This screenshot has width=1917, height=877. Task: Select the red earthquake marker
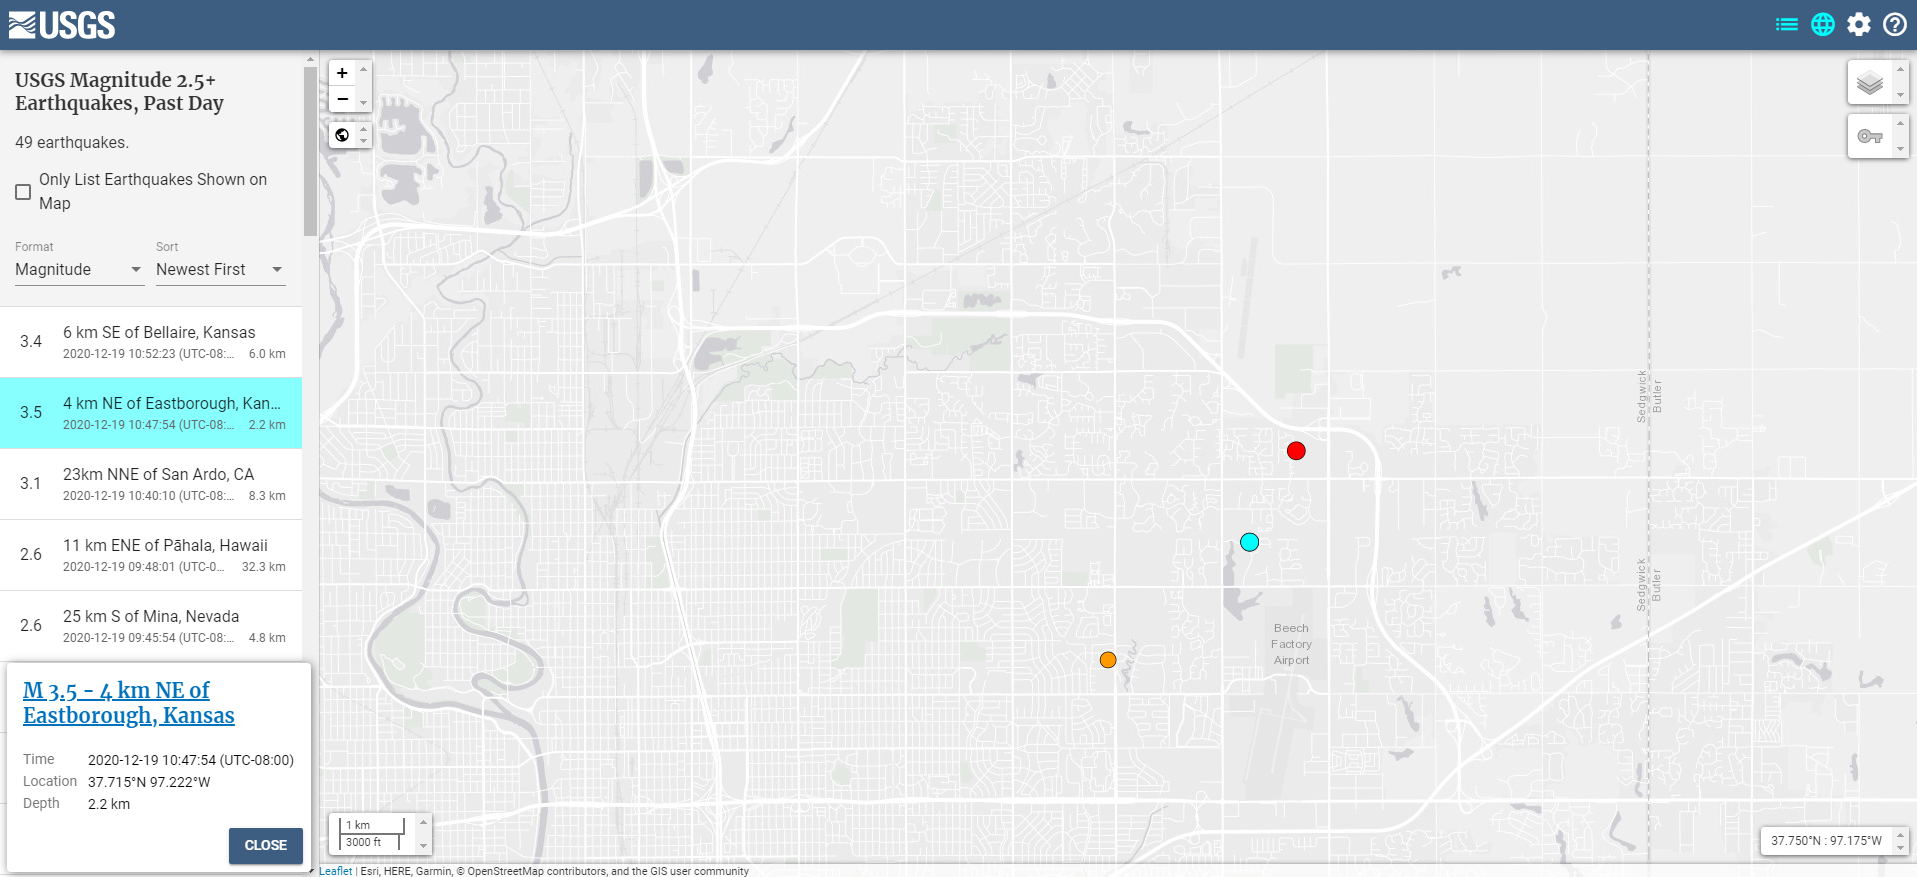click(x=1296, y=451)
